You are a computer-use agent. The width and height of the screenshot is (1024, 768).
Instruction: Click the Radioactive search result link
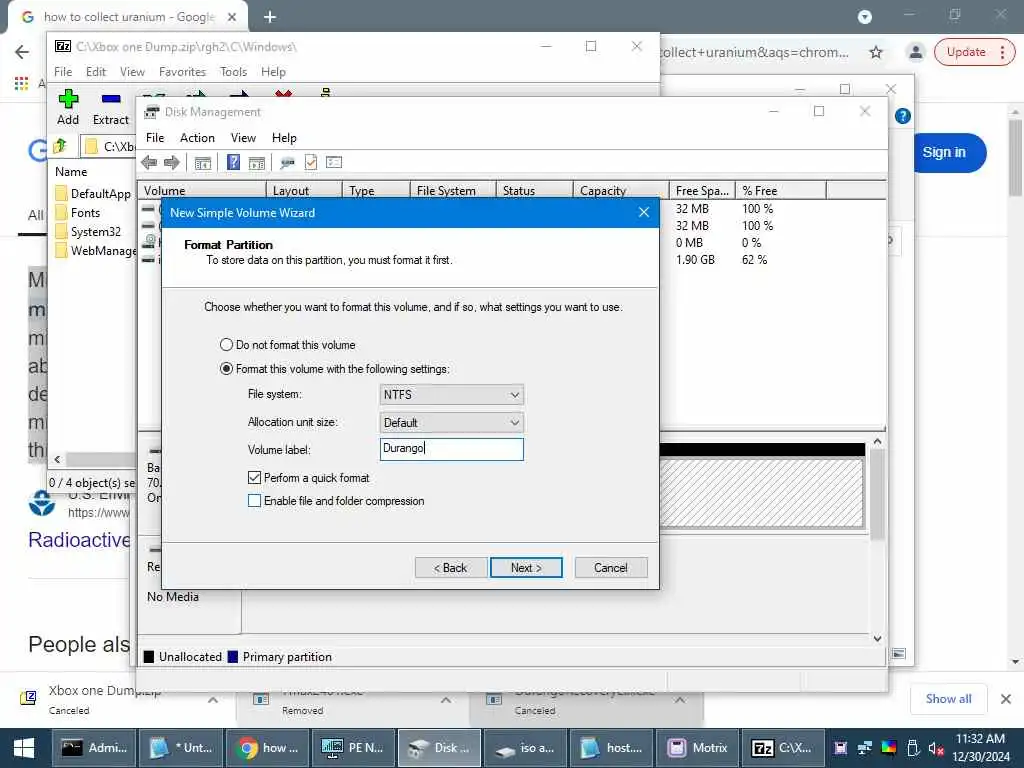(x=79, y=539)
